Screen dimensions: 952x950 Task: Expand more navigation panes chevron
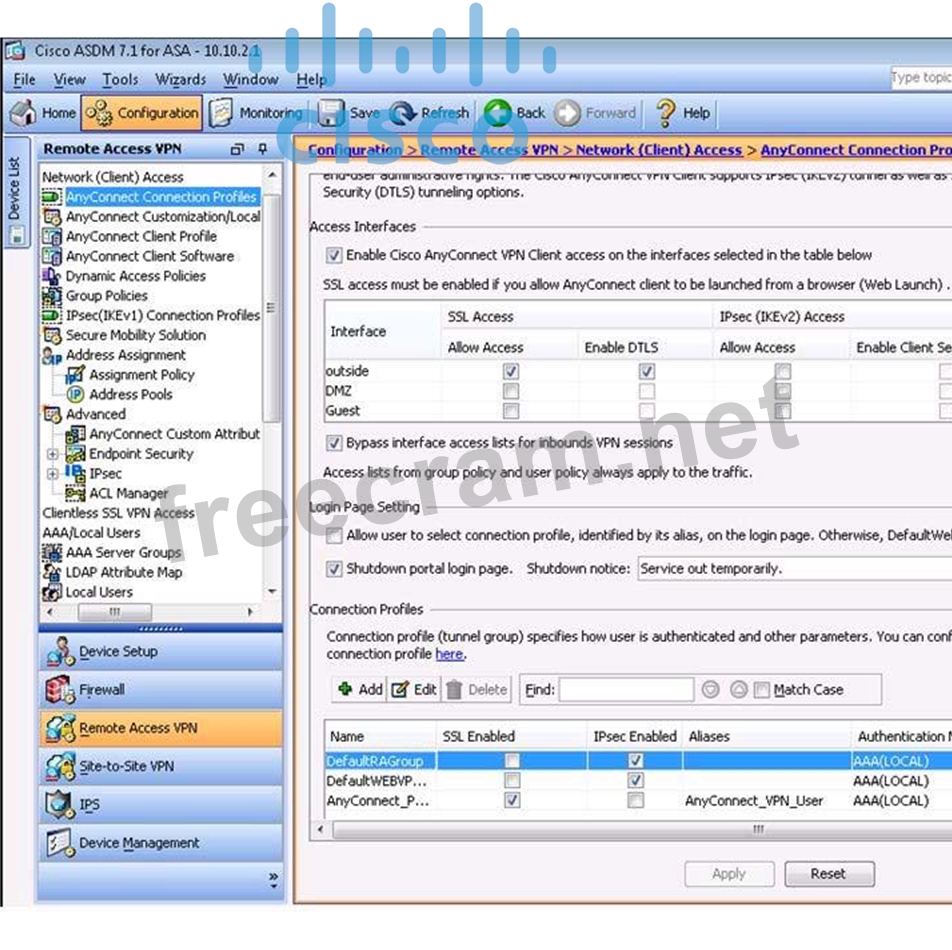tap(273, 879)
